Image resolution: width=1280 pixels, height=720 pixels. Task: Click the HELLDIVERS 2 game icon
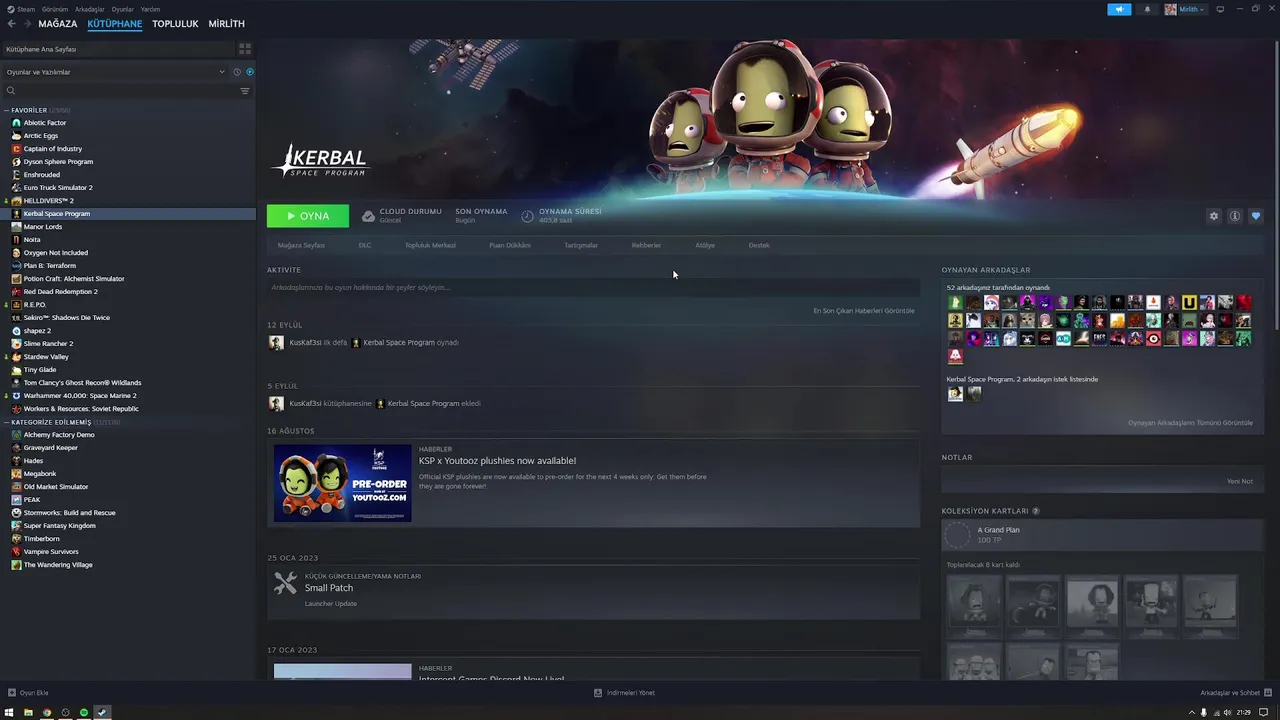coord(16,201)
